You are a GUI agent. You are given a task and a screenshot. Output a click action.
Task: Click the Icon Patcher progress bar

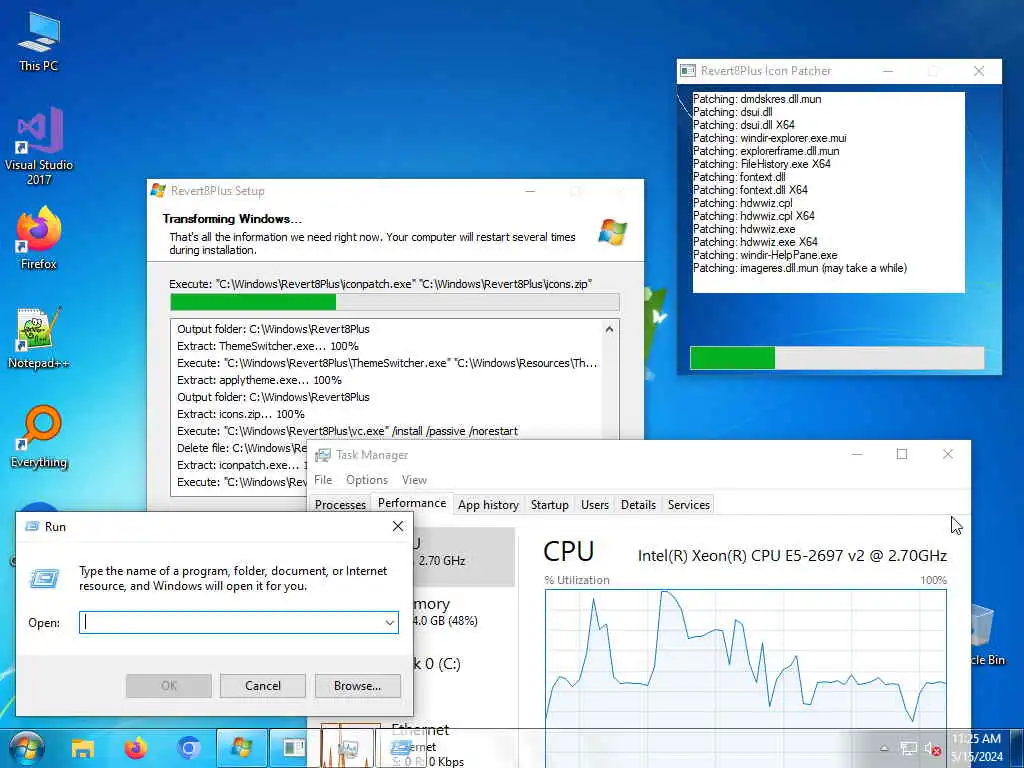click(837, 358)
